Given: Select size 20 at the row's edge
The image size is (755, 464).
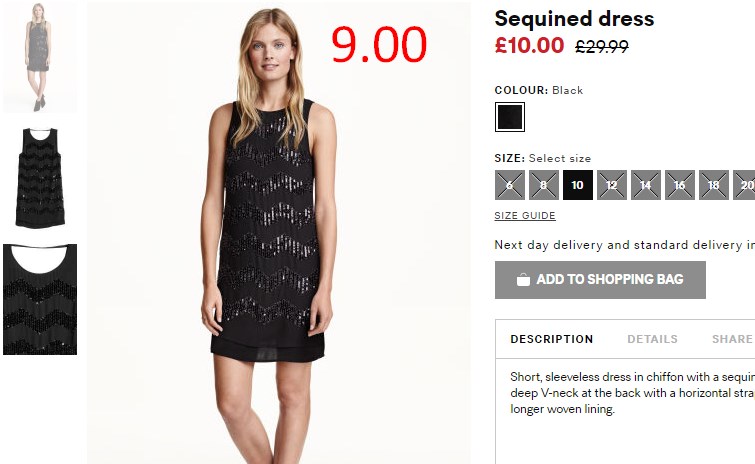Looking at the screenshot, I should (744, 185).
